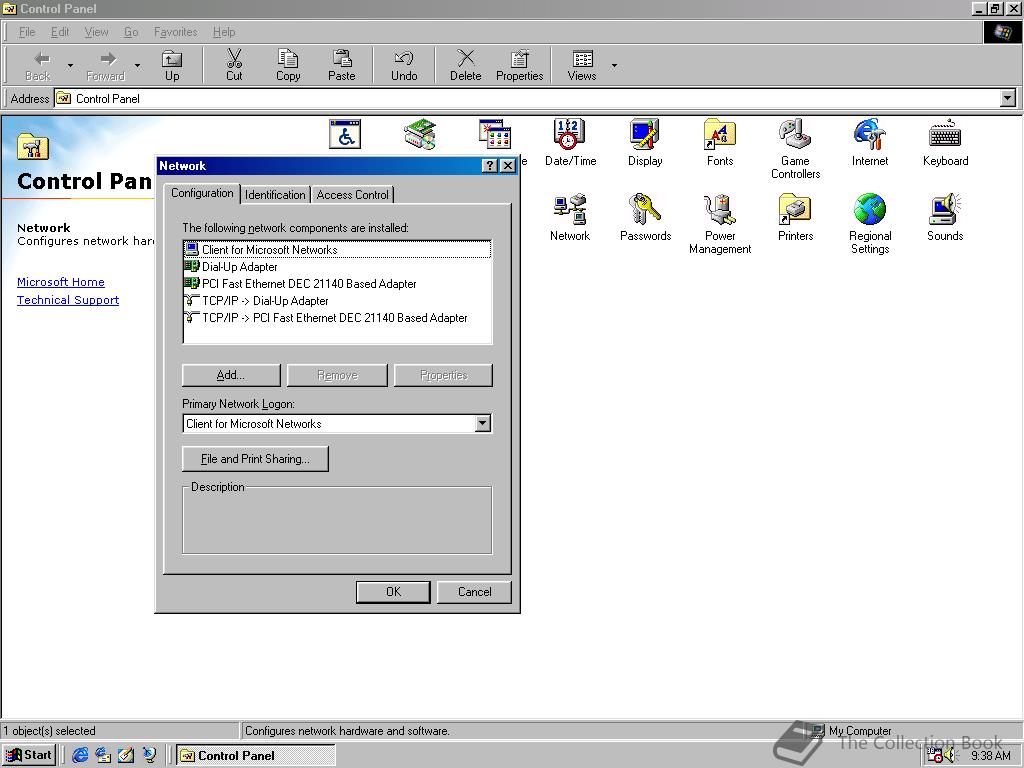The height and width of the screenshot is (768, 1024).
Task: Go Up one folder level
Action: 172,65
